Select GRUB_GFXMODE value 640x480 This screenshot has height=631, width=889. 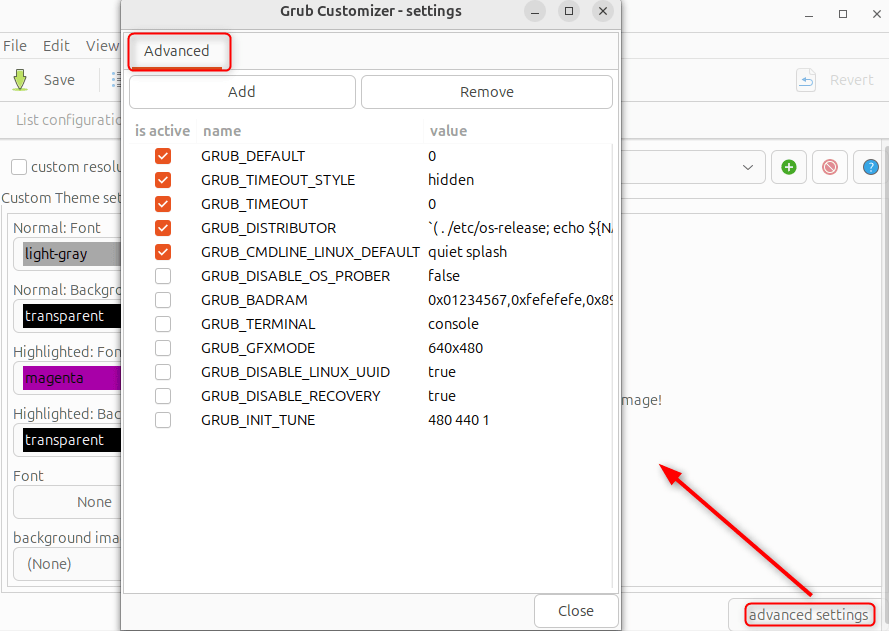[x=455, y=348]
